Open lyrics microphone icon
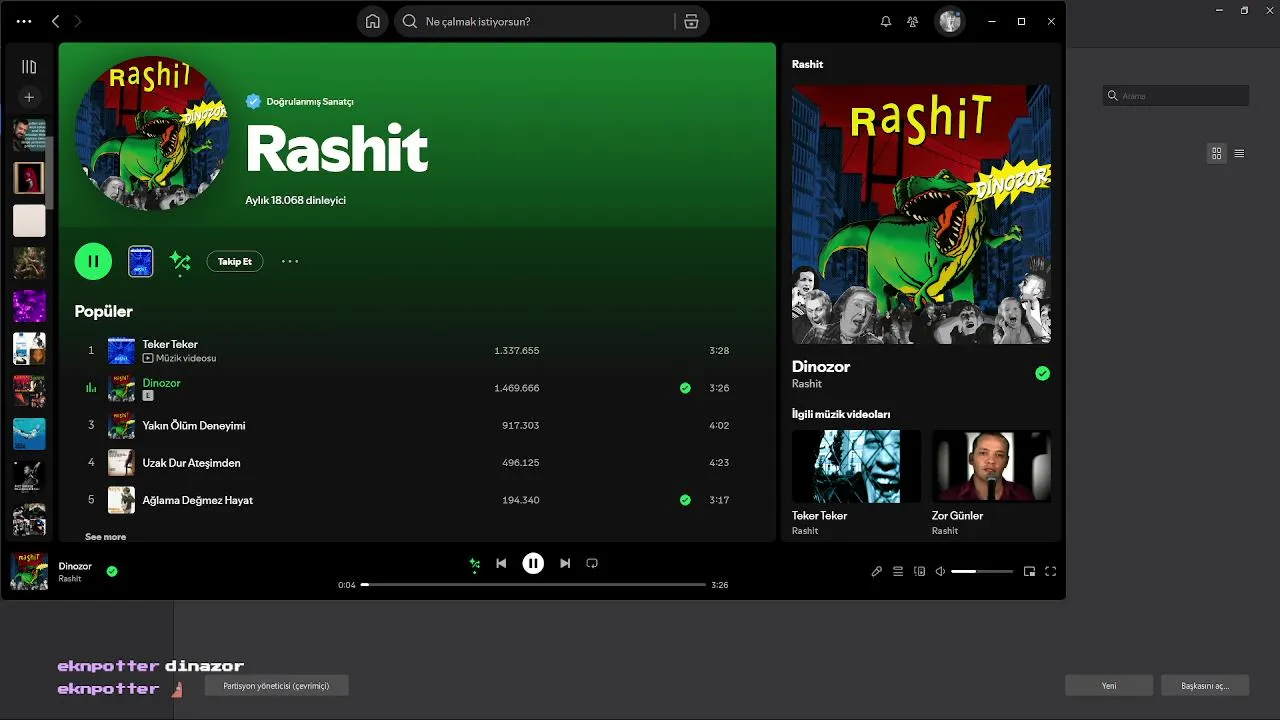The image size is (1280, 720). click(877, 571)
